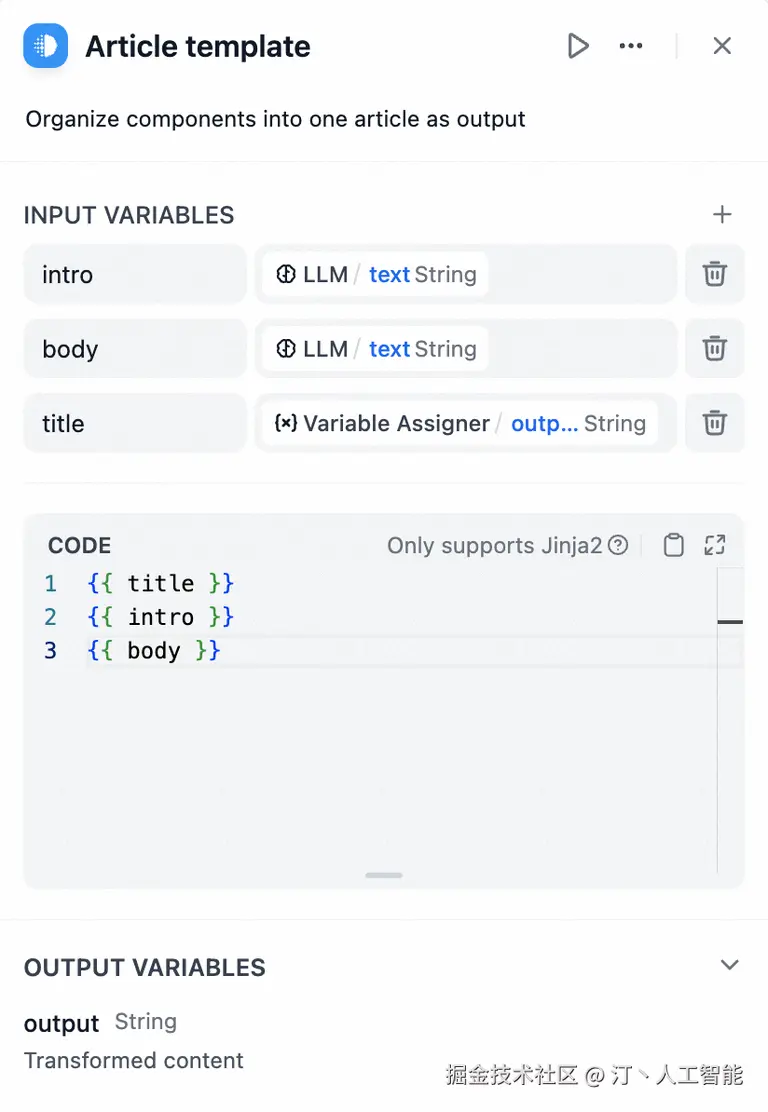The width and height of the screenshot is (768, 1112).
Task: Show the Jinja2 help tooltip icon
Action: click(619, 545)
